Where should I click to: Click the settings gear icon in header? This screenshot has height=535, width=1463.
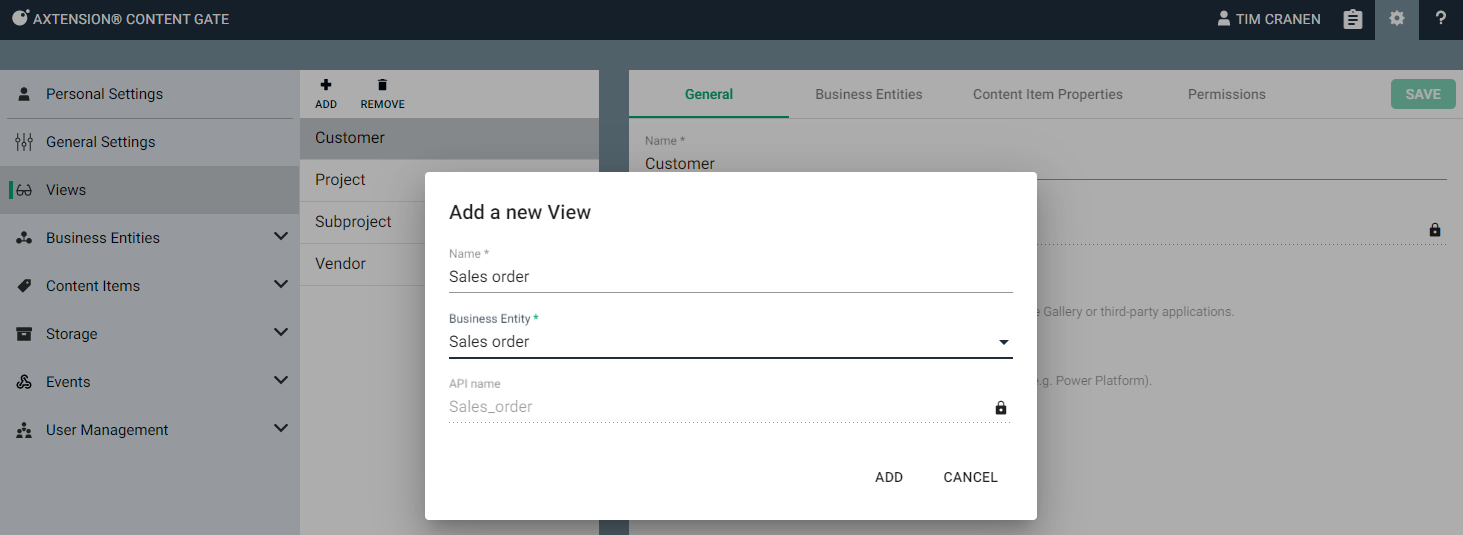1396,19
